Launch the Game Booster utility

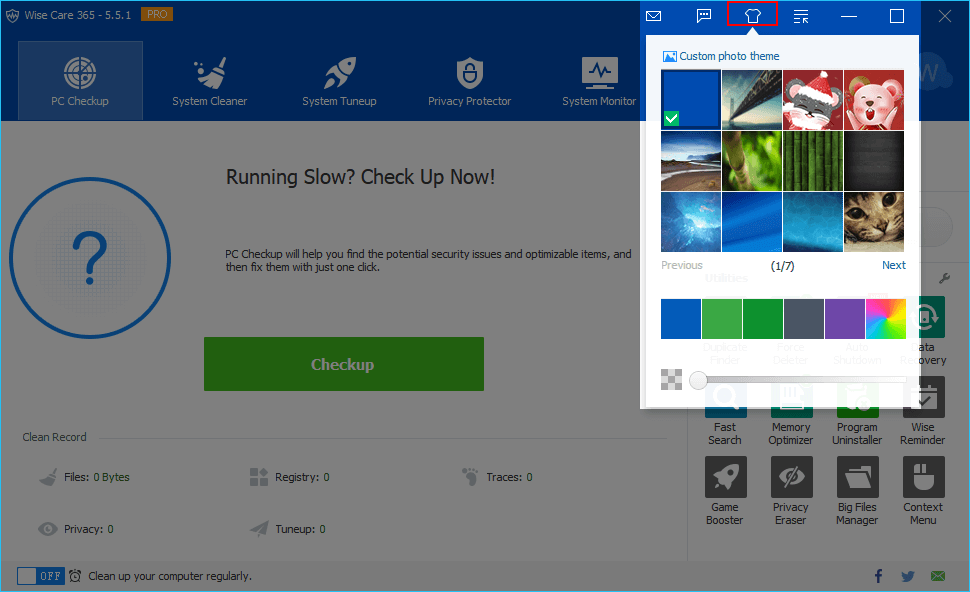pos(725,491)
